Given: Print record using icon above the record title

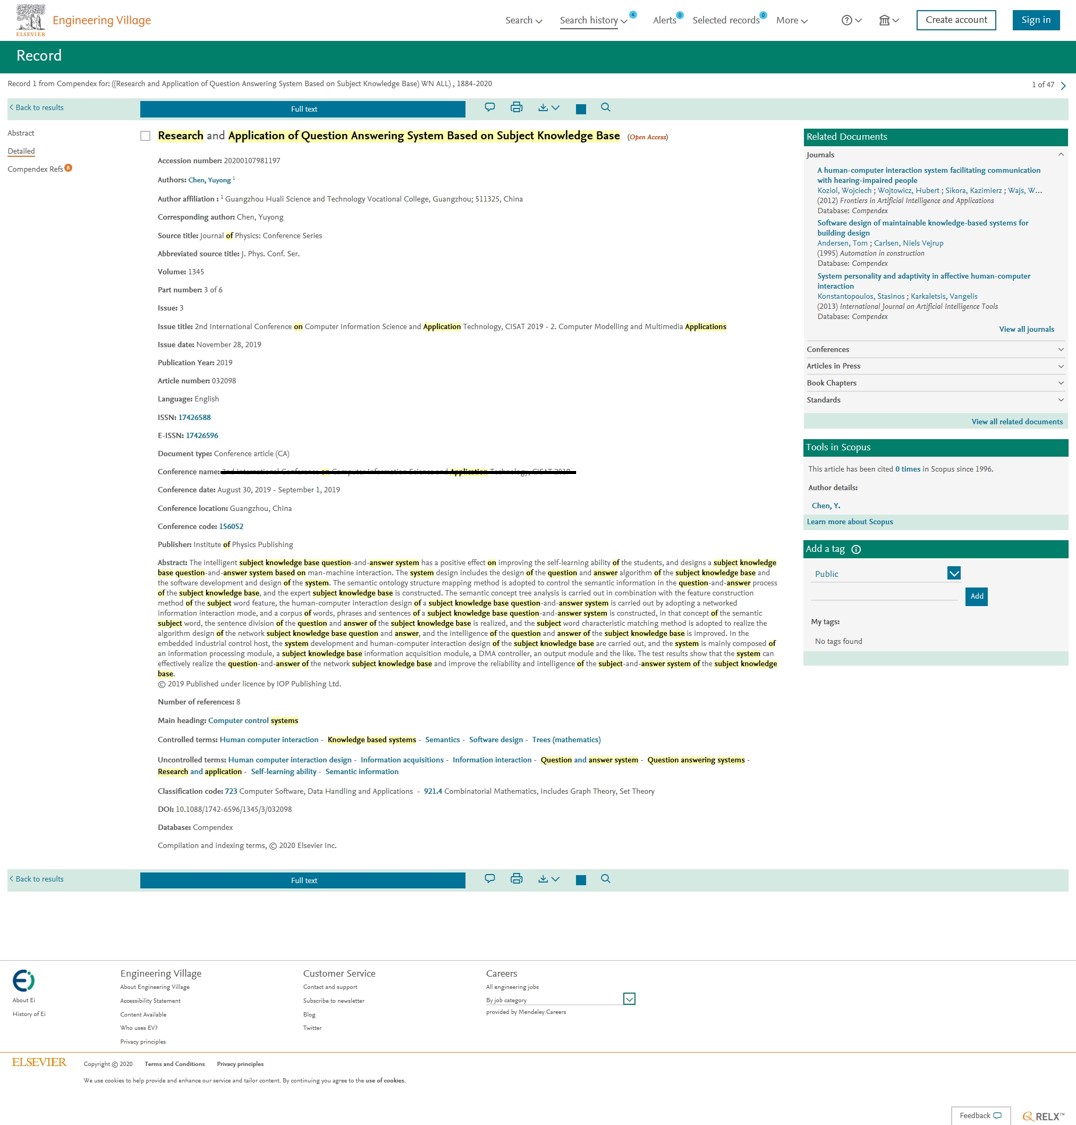Looking at the screenshot, I should pyautogui.click(x=516, y=108).
